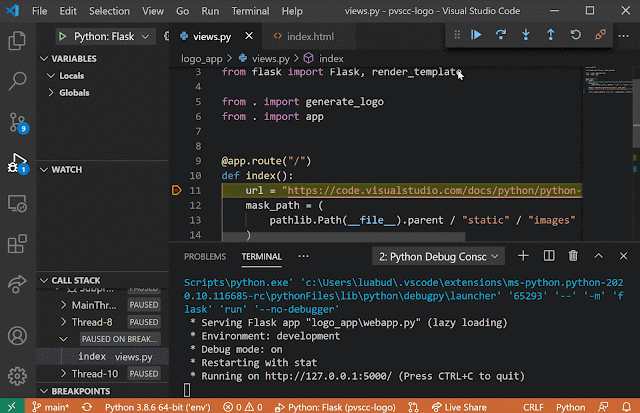This screenshot has height=413, width=640.
Task: Show more panel tabs via ellipsis
Action: click(303, 257)
